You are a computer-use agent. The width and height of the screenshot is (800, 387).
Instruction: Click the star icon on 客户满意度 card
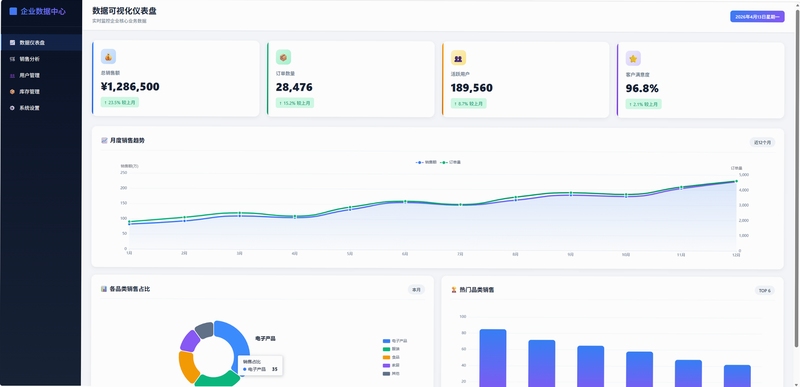[633, 59]
